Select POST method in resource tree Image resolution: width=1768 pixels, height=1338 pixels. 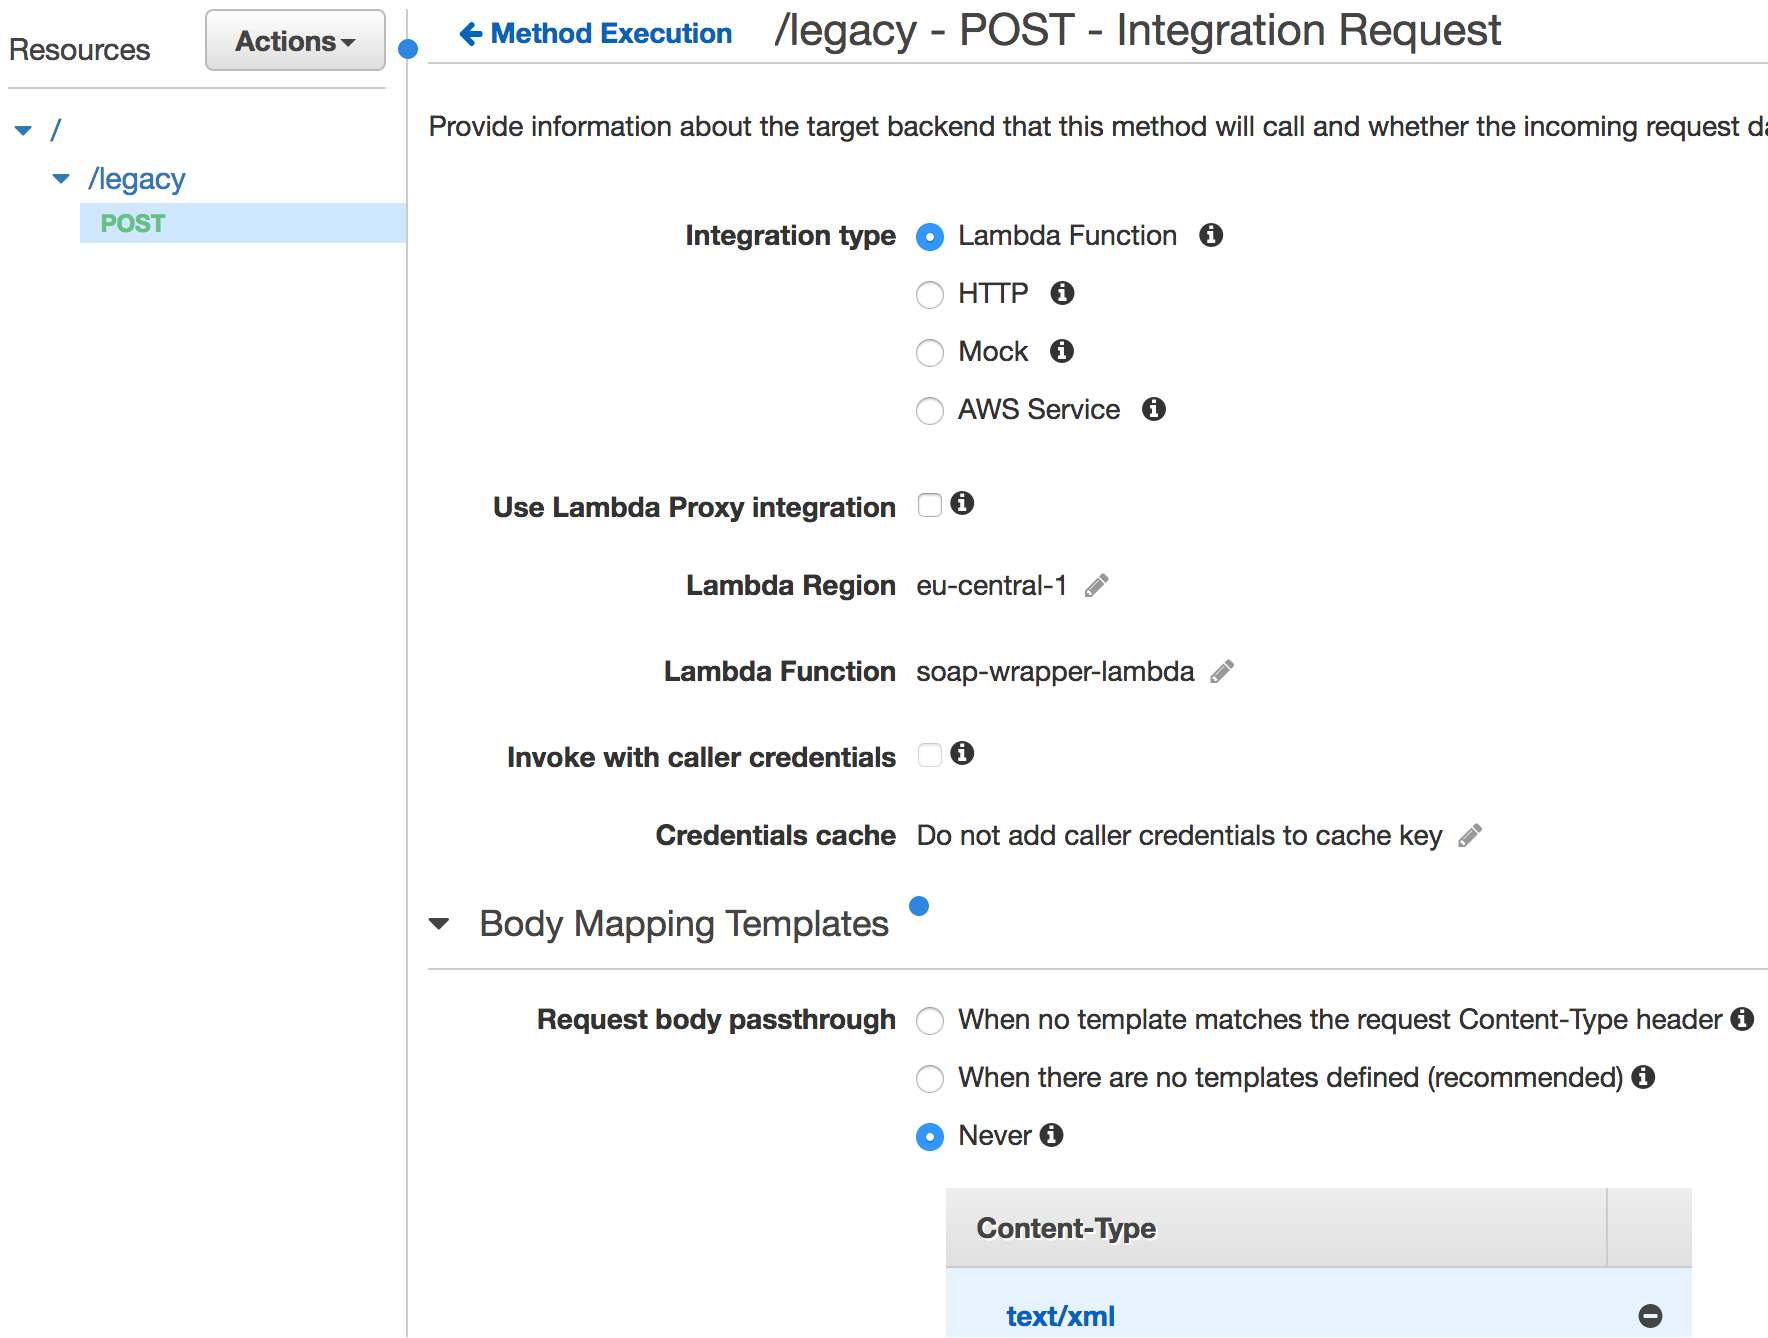coord(133,223)
